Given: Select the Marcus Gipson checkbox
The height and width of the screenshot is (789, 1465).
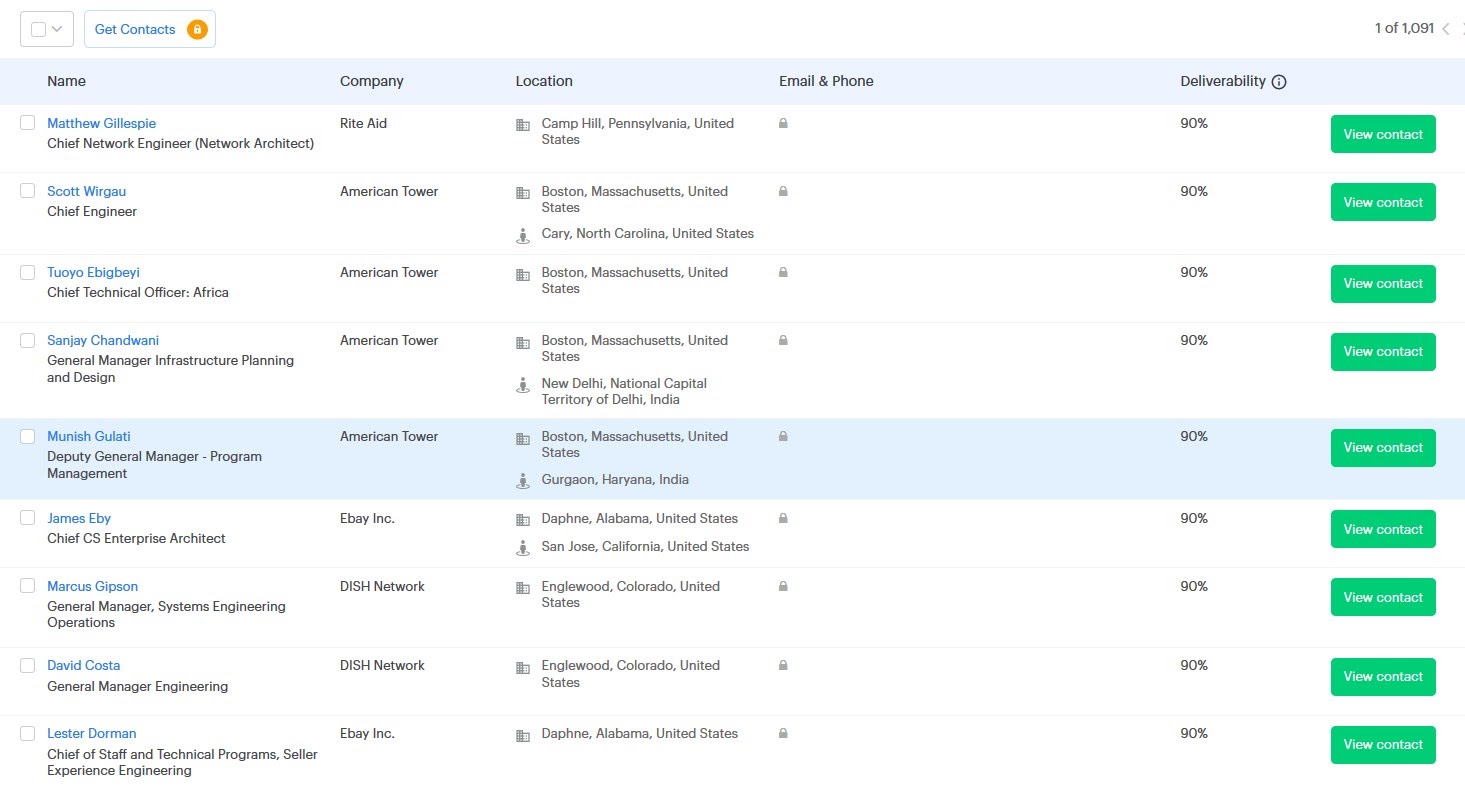Looking at the screenshot, I should pyautogui.click(x=28, y=585).
